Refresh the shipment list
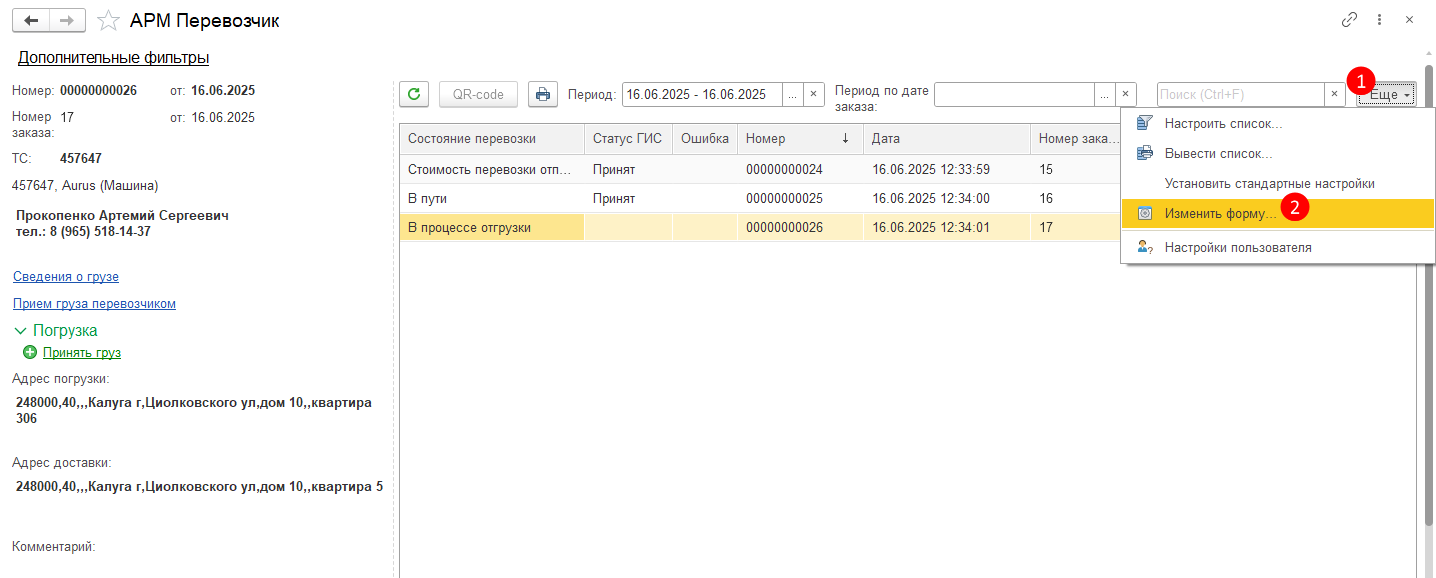The width and height of the screenshot is (1436, 578). coord(414,94)
